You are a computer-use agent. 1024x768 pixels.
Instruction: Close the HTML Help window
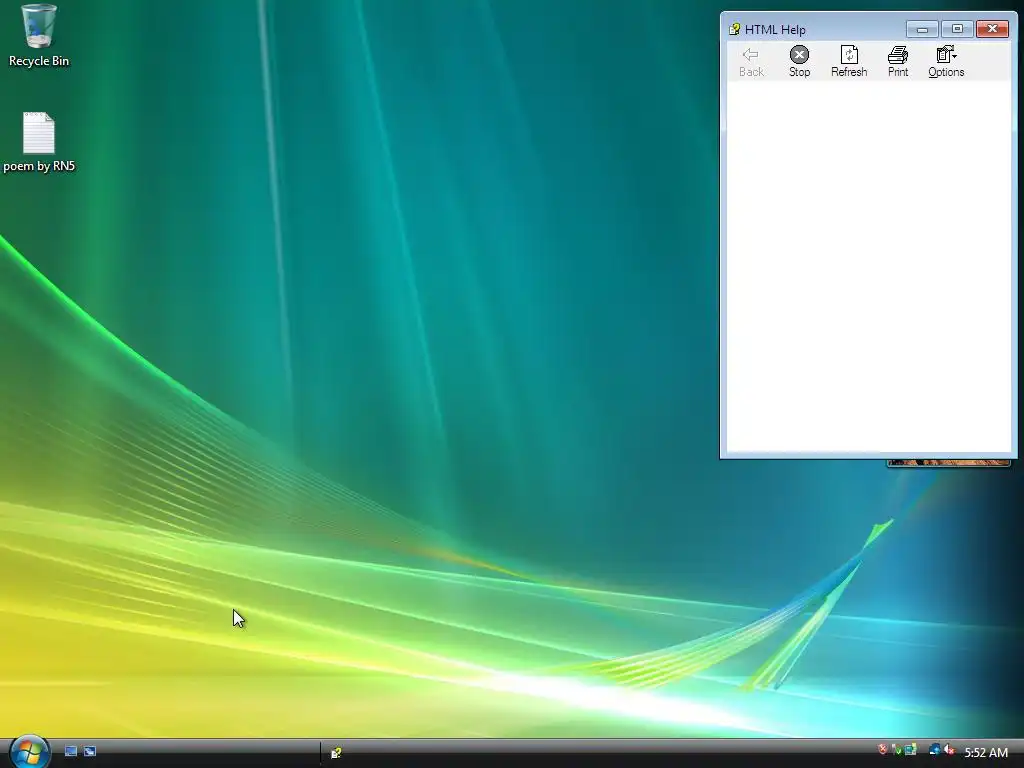click(992, 29)
